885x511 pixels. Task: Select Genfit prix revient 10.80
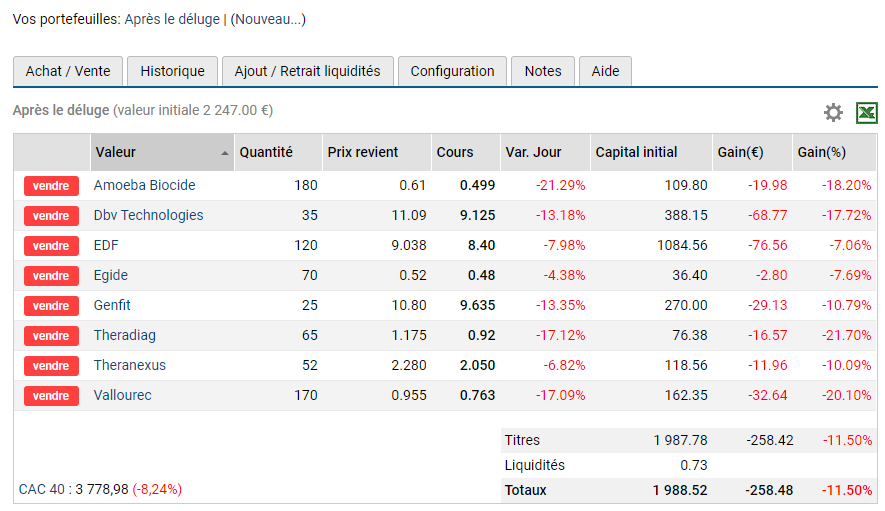(409, 305)
